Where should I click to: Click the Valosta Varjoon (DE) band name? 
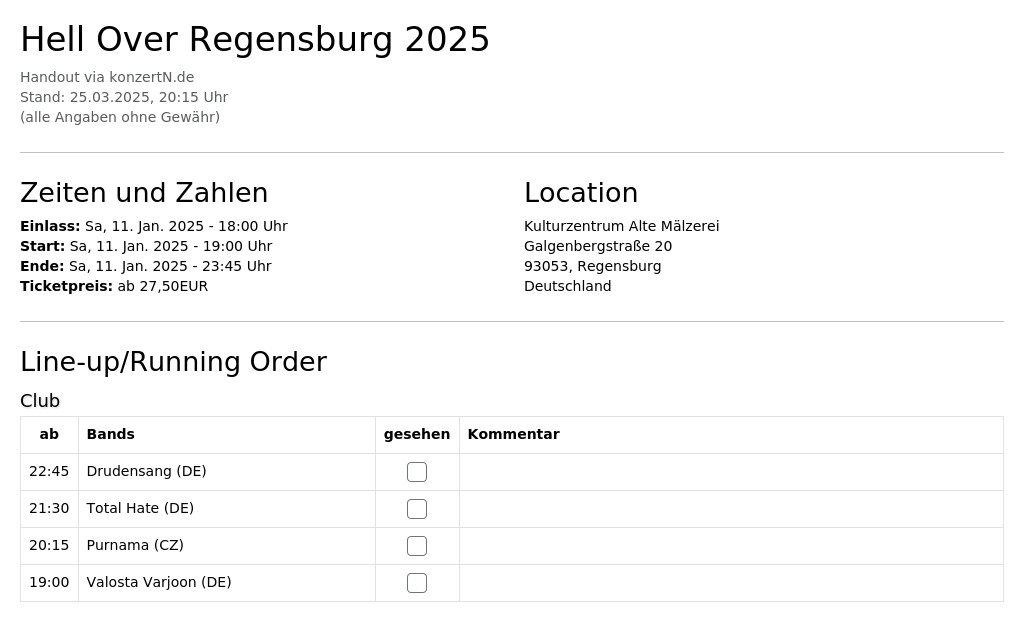pos(159,582)
